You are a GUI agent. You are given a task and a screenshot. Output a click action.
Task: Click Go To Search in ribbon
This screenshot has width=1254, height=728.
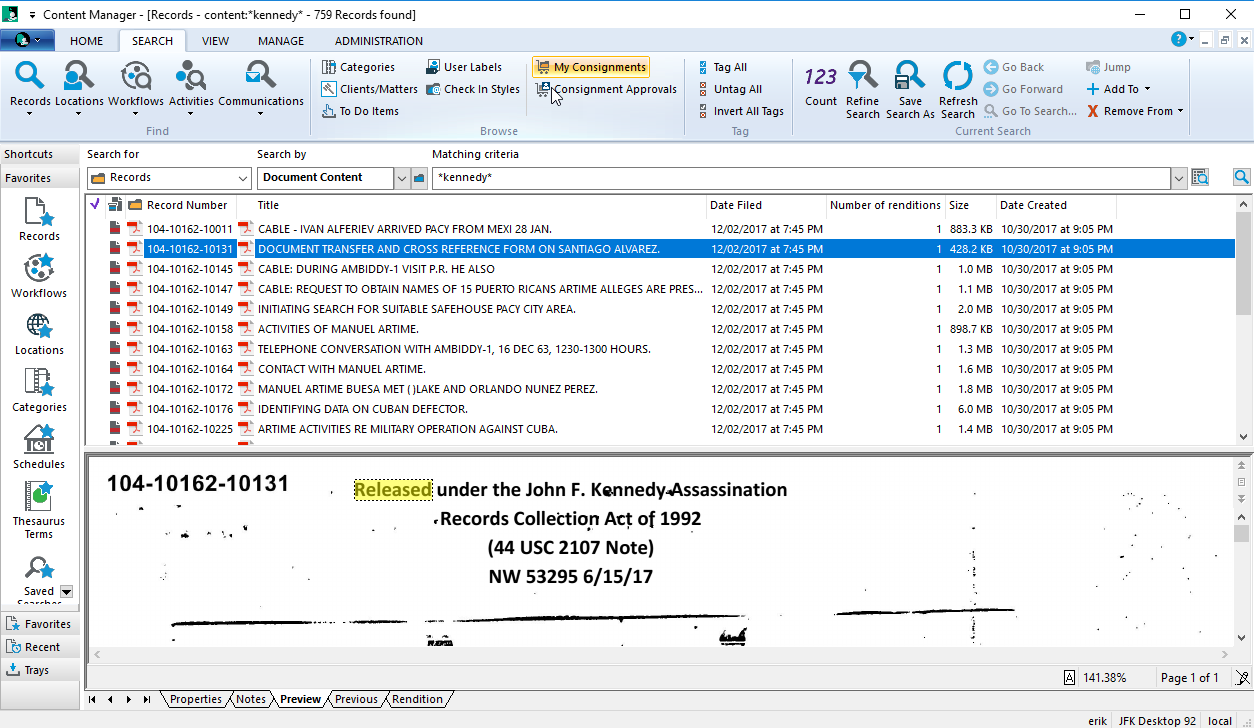point(1030,111)
